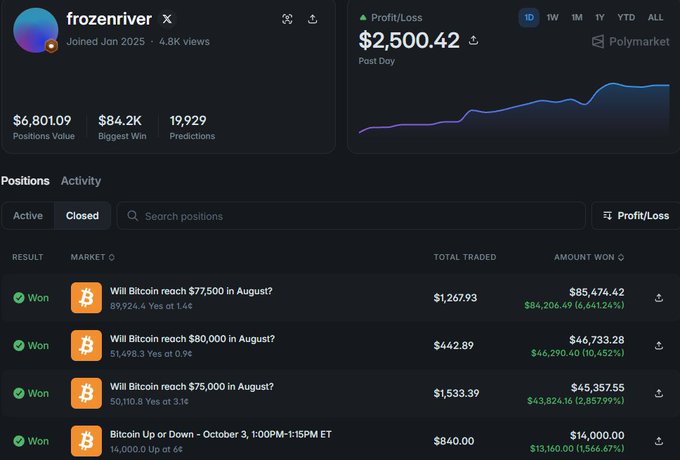This screenshot has height=460, width=680.
Task: Click frozenriver's gradient avatar
Action: pos(36,30)
